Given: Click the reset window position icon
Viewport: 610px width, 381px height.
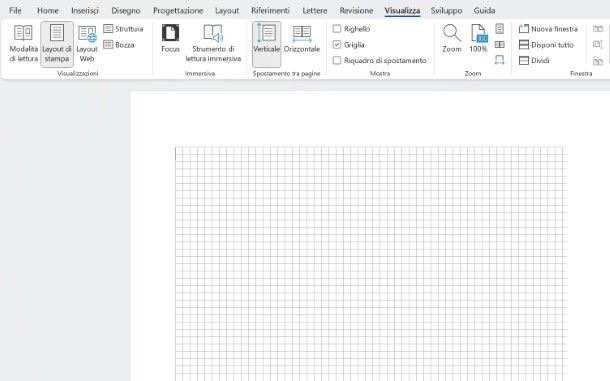Looking at the screenshot, I should point(598,61).
